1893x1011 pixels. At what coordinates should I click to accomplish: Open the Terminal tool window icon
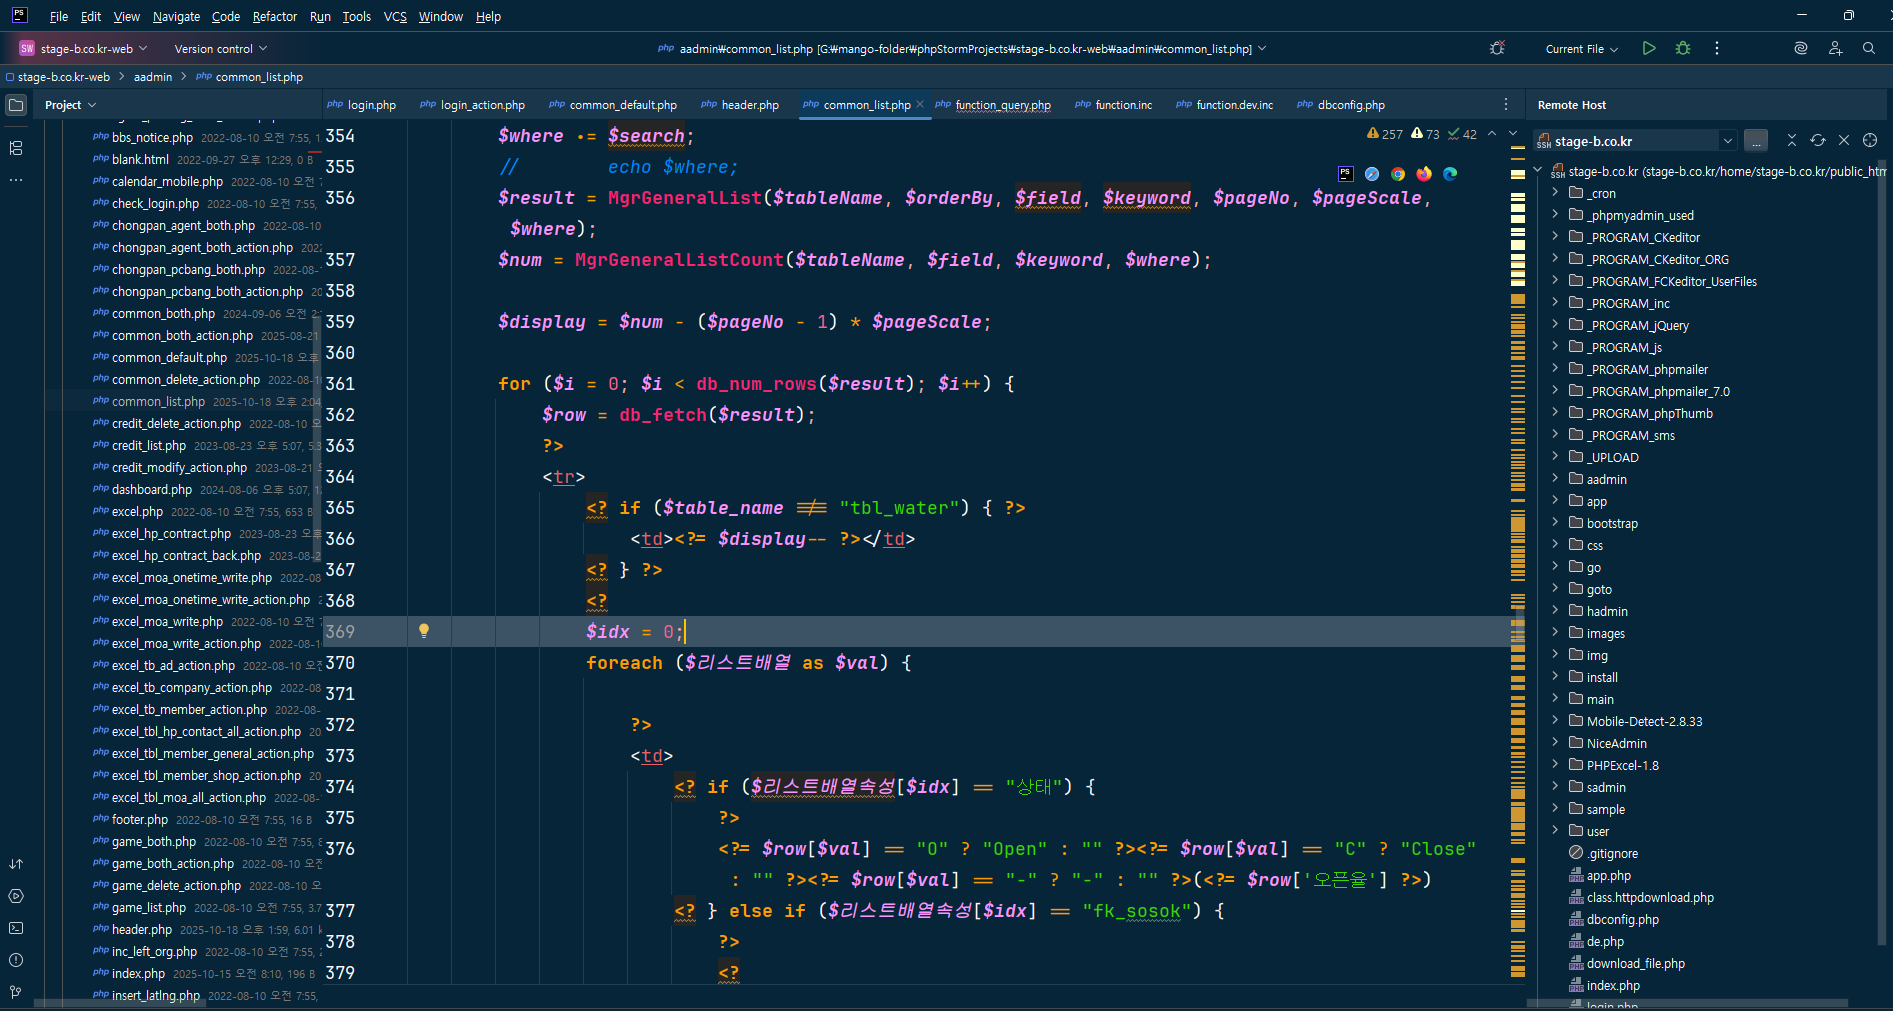coord(16,928)
